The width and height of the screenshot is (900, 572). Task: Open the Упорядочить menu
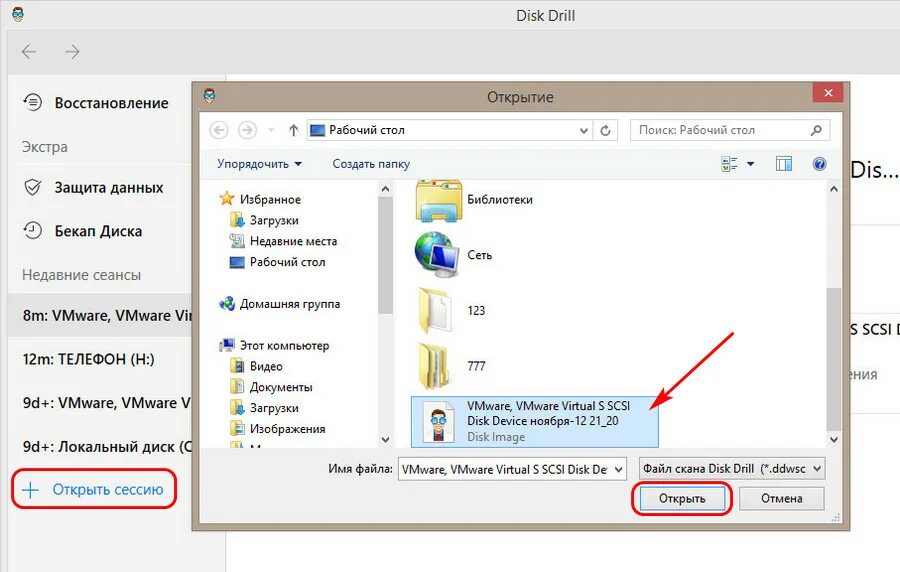[x=259, y=164]
